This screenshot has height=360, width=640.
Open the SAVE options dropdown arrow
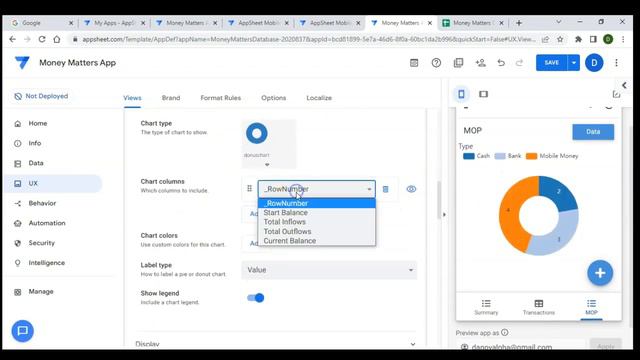coord(573,63)
